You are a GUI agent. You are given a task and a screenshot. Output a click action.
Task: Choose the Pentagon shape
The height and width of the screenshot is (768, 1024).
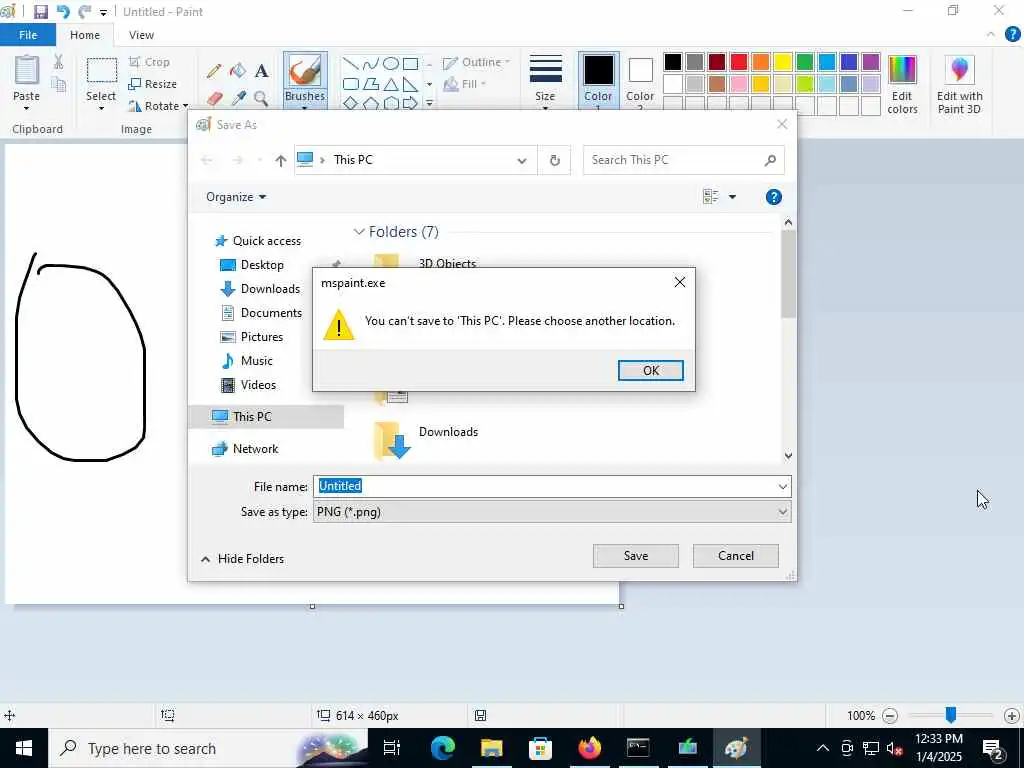click(370, 103)
